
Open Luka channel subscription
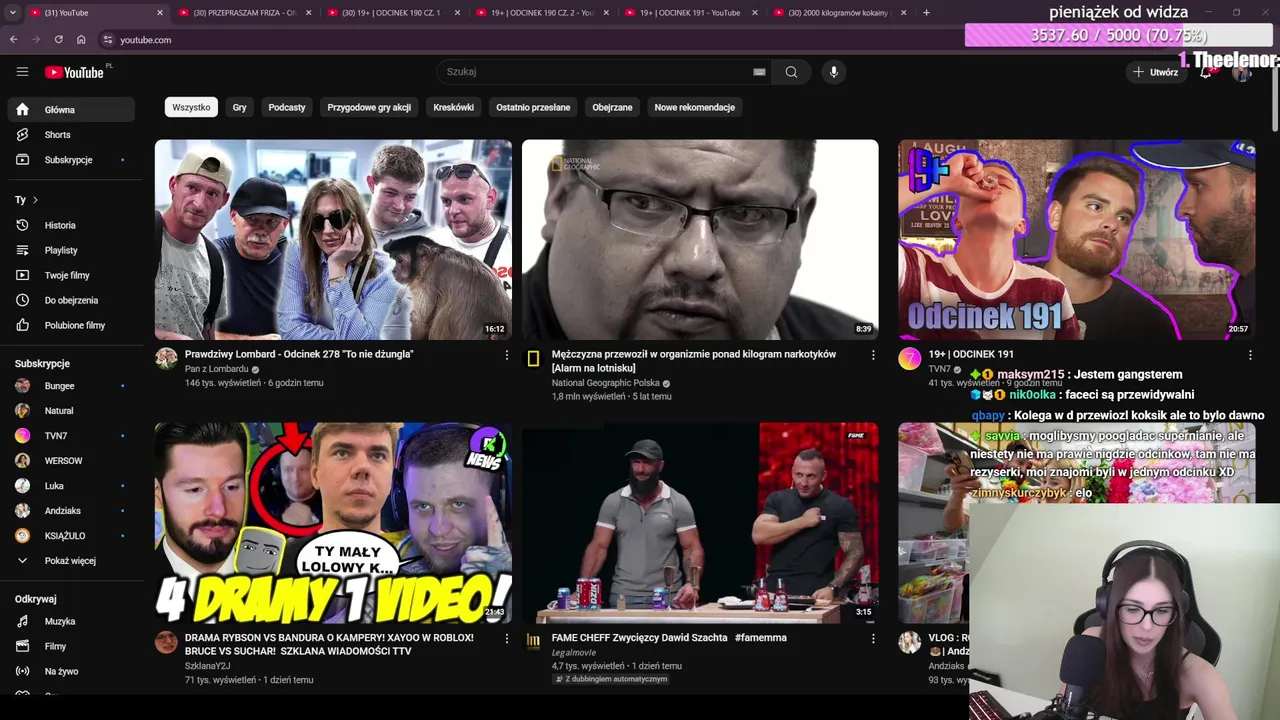(71, 486)
